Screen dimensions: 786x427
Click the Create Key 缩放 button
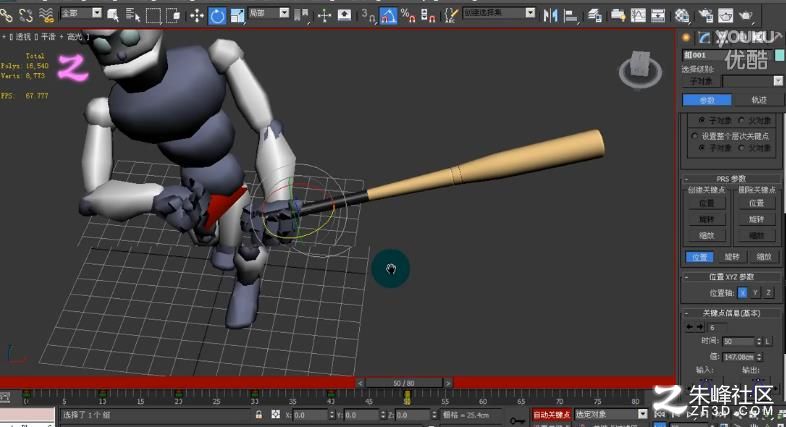tap(706, 235)
